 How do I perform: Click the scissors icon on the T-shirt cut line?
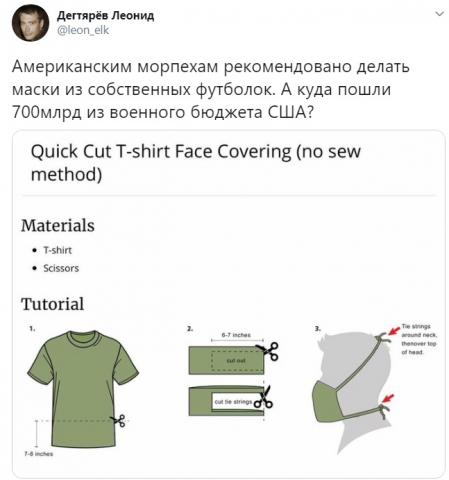point(118,420)
